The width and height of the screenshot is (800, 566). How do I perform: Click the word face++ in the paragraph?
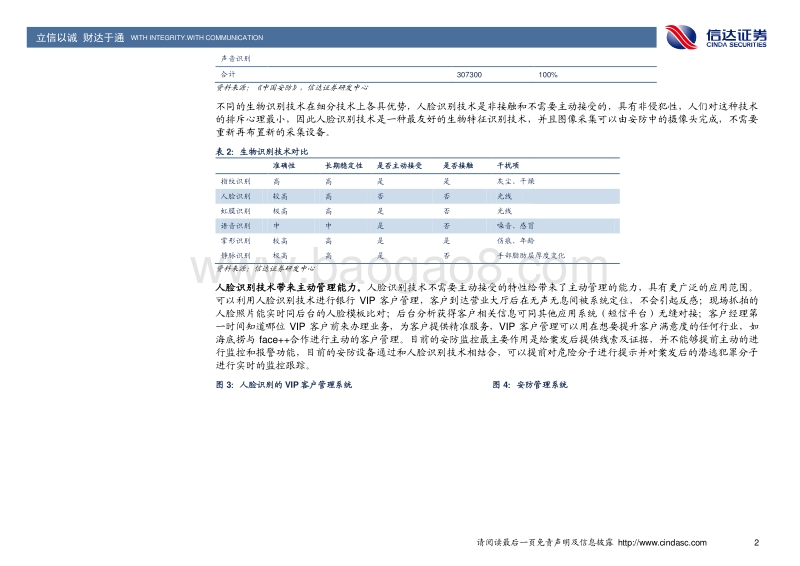274,340
